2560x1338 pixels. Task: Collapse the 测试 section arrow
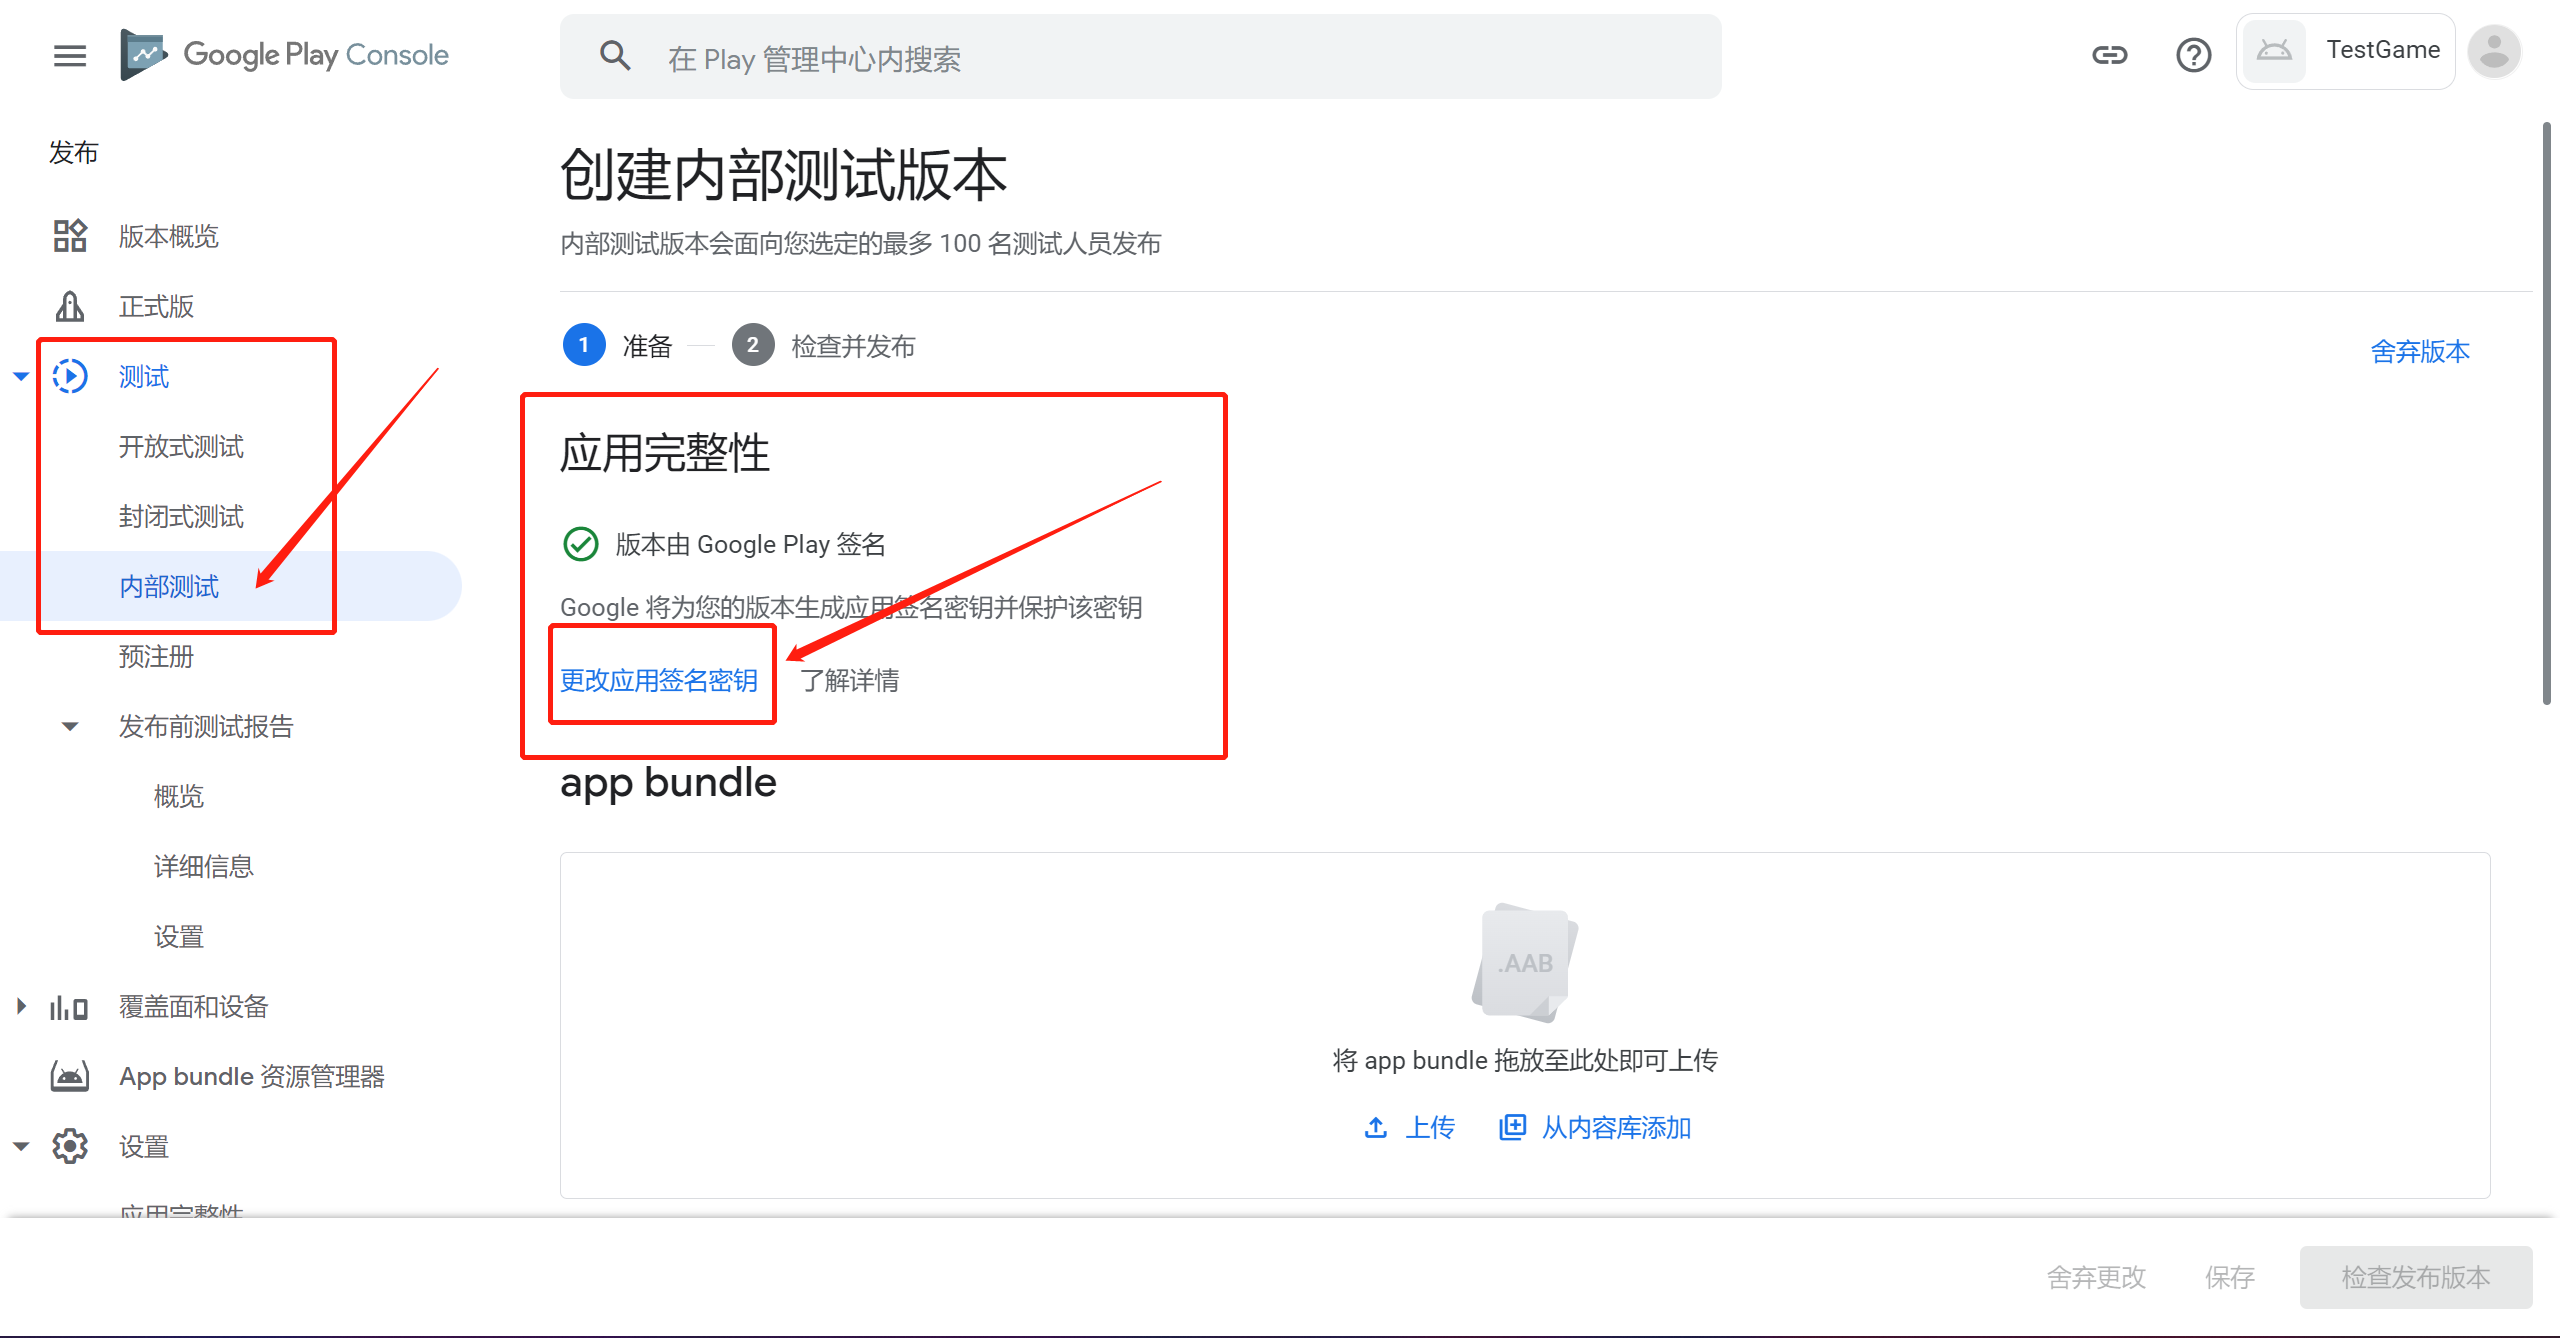(x=21, y=377)
